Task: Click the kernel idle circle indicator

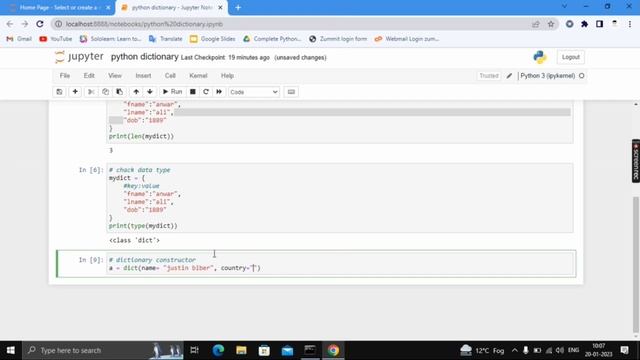Action: [582, 76]
